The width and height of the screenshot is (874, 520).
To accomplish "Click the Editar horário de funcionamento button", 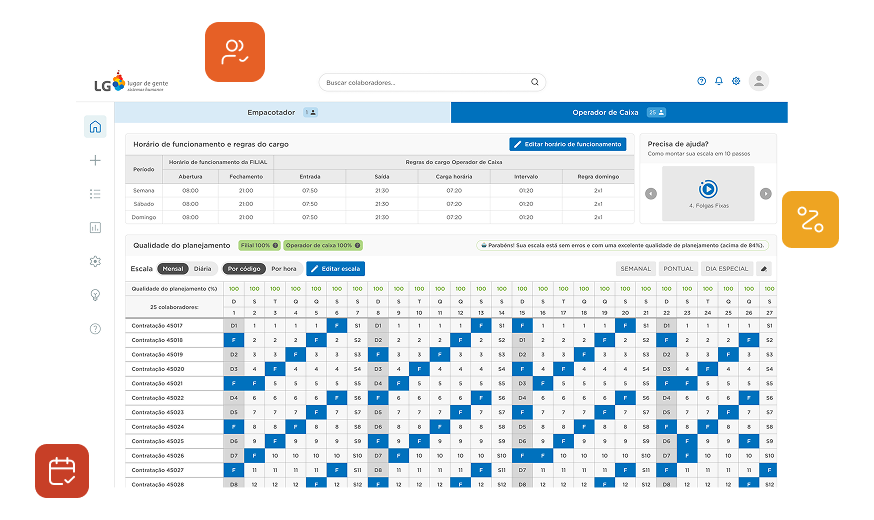I will coord(568,145).
